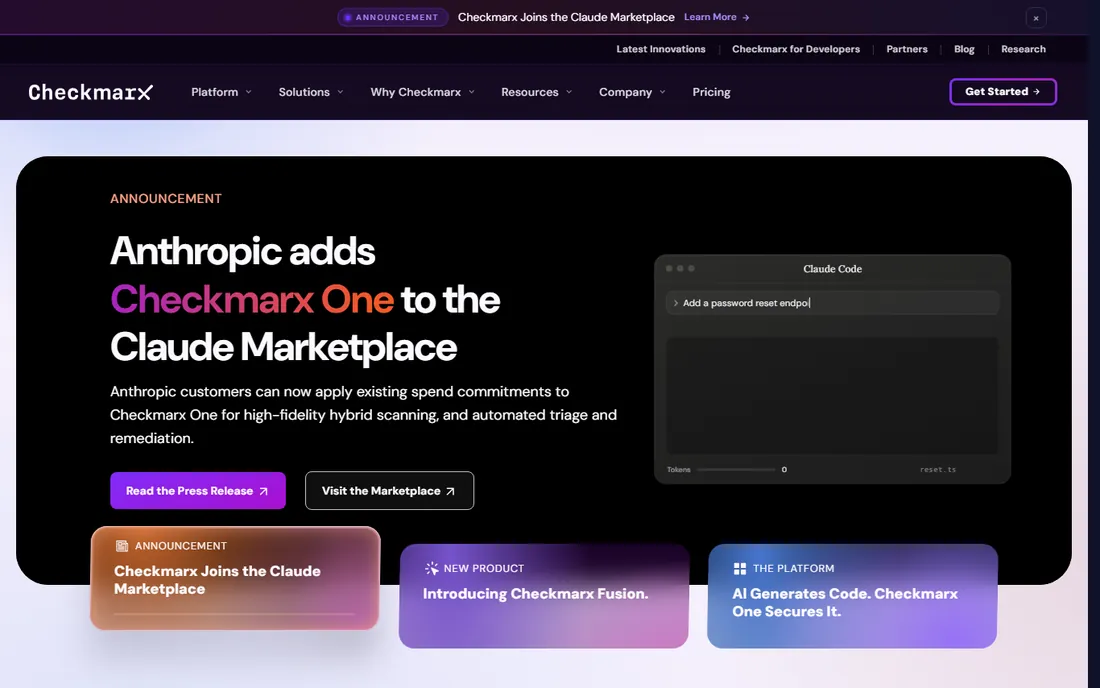1100x688 pixels.
Task: Select the AI Generates Code card
Action: pyautogui.click(x=852, y=595)
